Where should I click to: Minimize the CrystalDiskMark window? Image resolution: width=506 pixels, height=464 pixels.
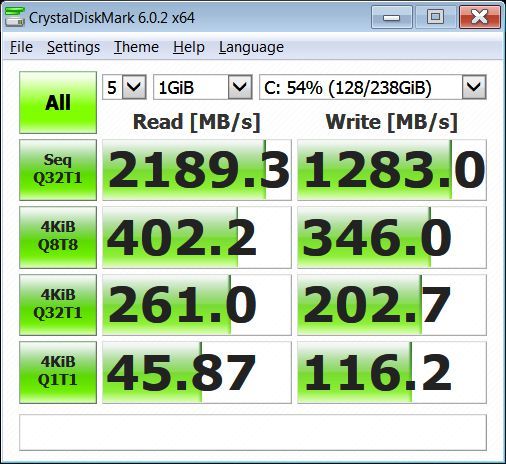[392, 17]
